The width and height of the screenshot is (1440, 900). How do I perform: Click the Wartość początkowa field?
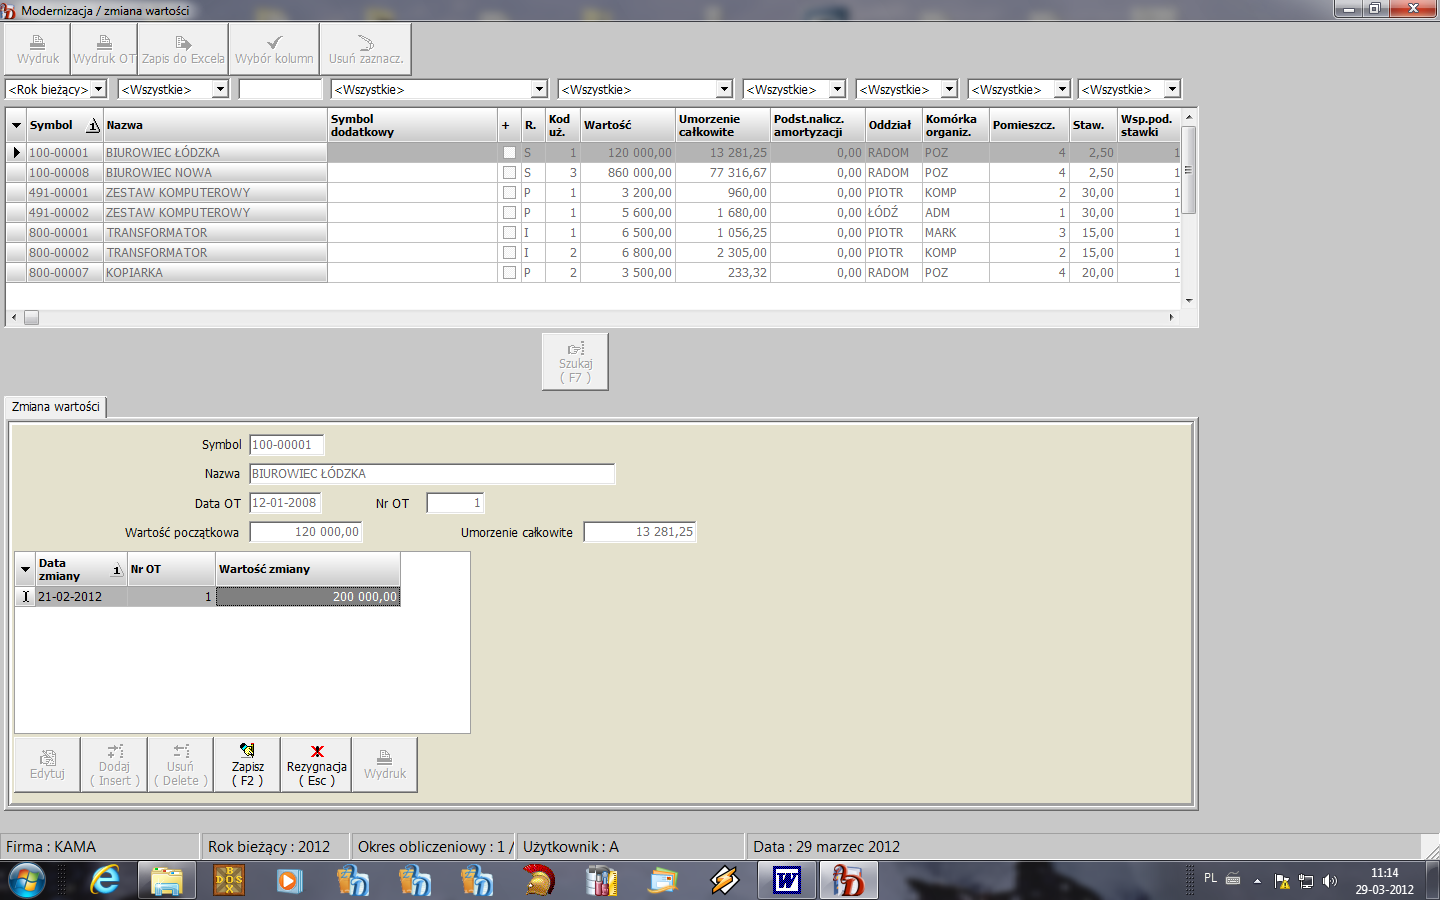point(306,532)
